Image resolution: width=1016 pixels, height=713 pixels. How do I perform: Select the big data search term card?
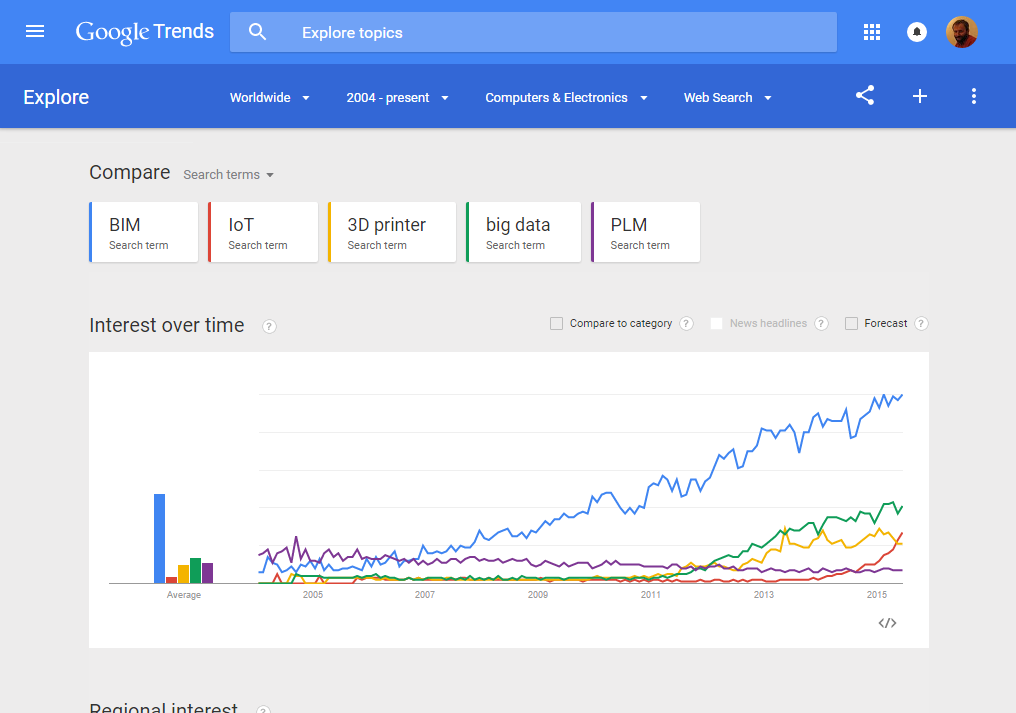tap(523, 233)
